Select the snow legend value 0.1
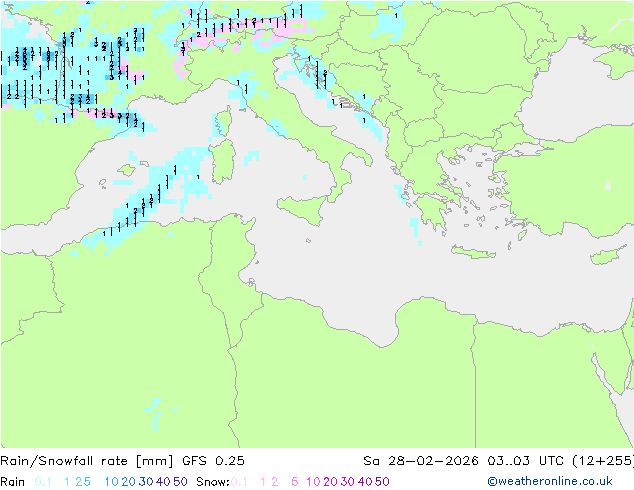Screen dimensions: 634x490 point(239,482)
